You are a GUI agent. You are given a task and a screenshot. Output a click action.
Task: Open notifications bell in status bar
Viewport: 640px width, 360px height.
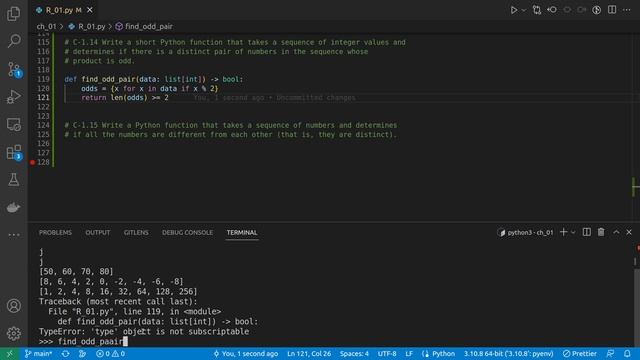click(627, 354)
